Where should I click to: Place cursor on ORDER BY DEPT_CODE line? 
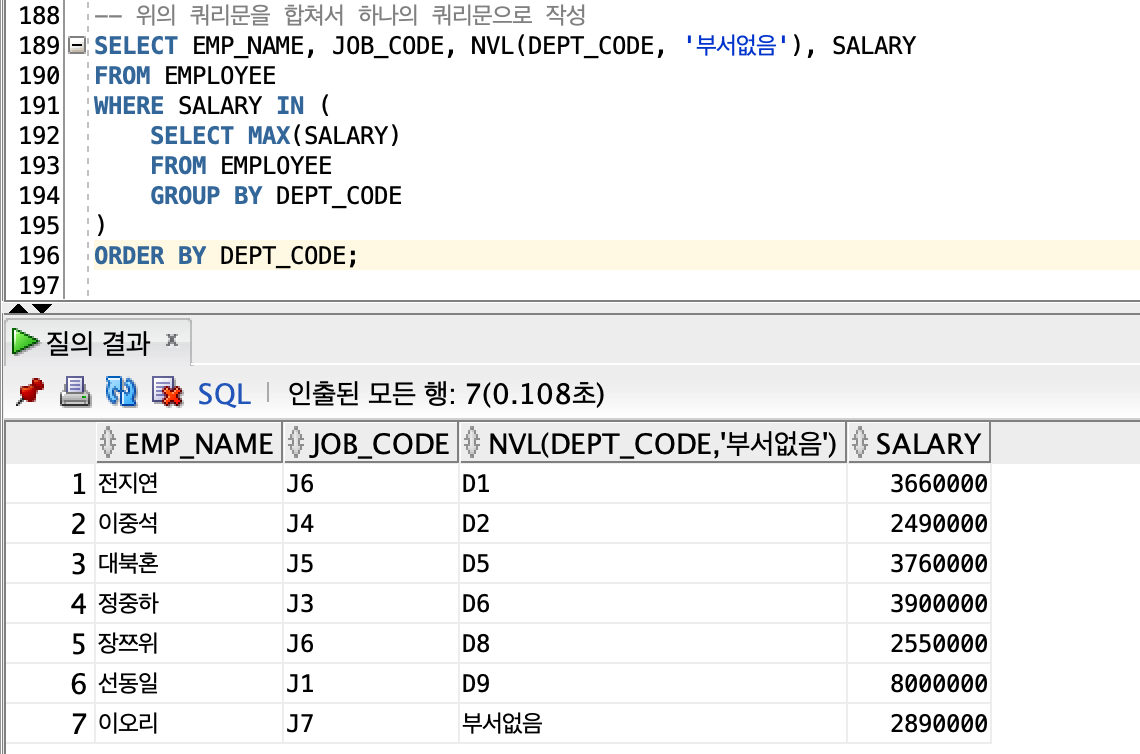(x=617, y=255)
